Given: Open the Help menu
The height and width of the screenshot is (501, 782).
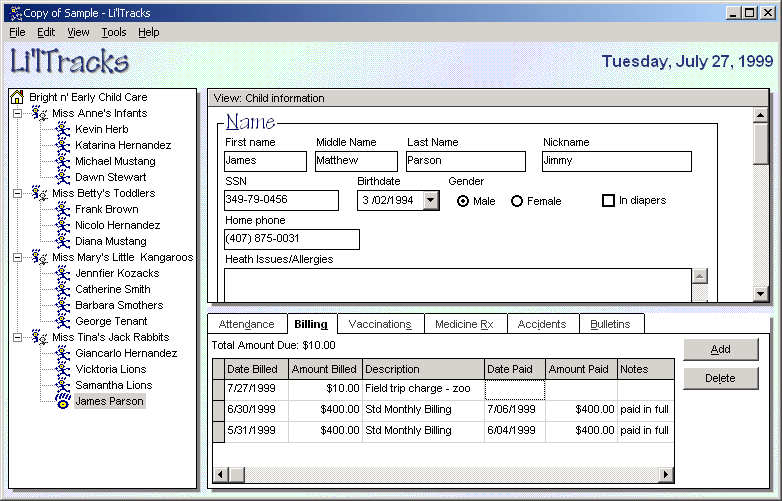Looking at the screenshot, I should click(x=149, y=32).
